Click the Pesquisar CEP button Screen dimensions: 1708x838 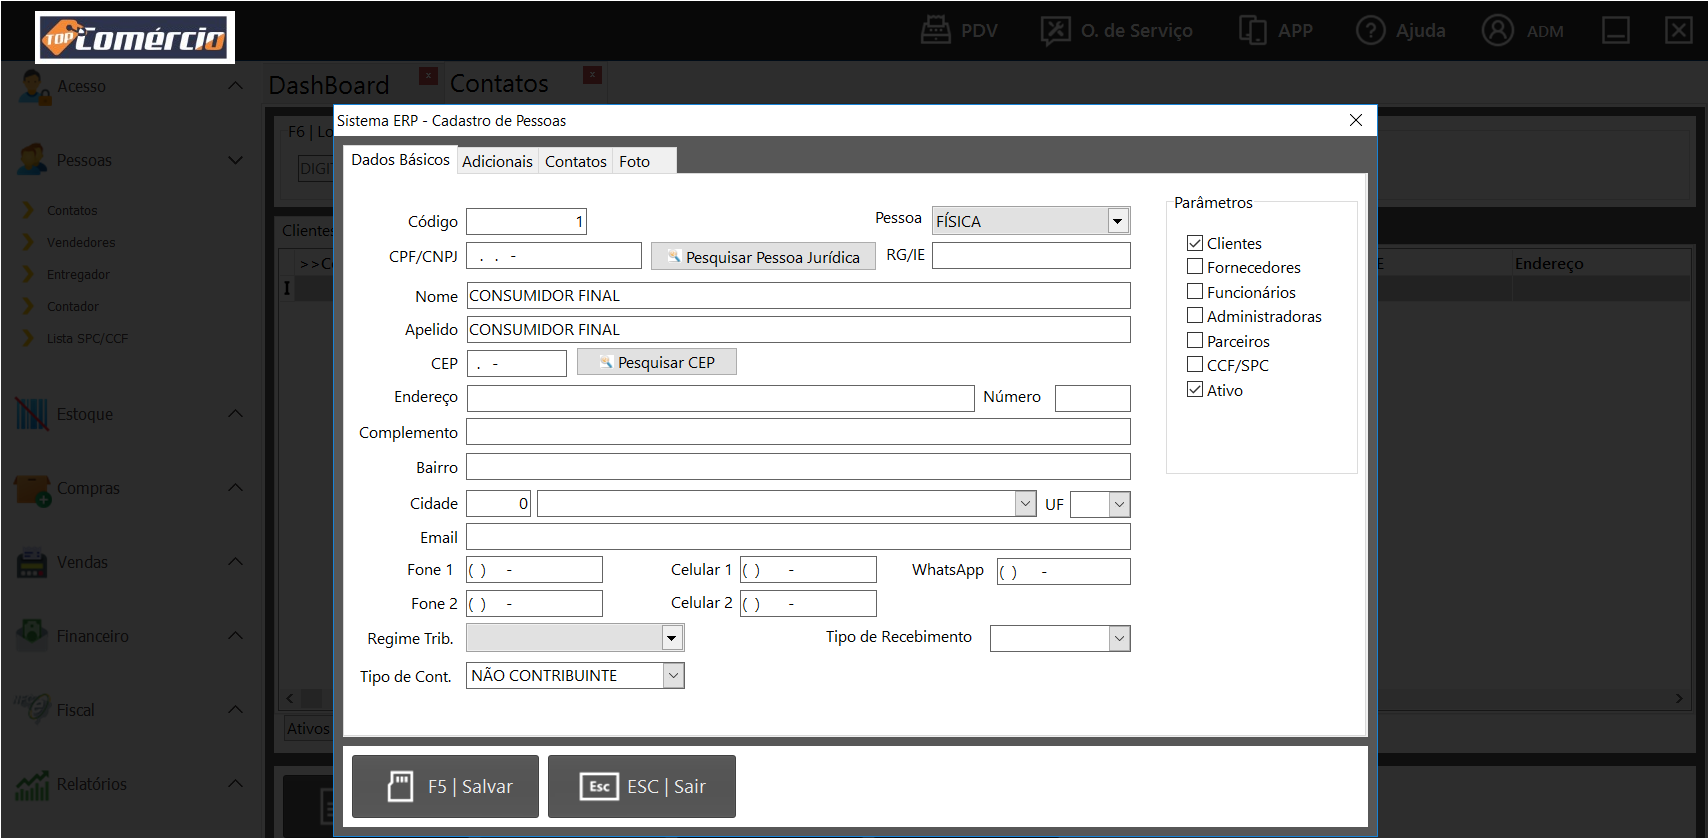point(657,362)
